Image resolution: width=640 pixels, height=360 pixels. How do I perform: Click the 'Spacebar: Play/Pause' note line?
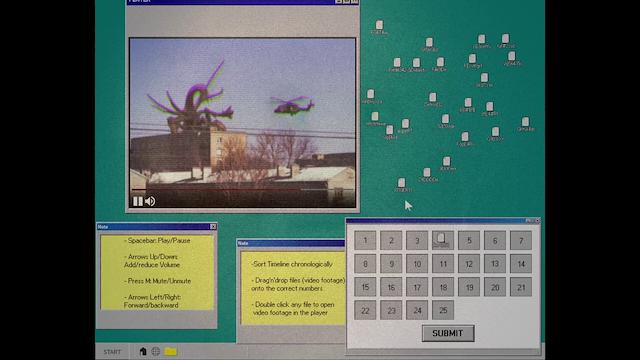[x=157, y=240]
